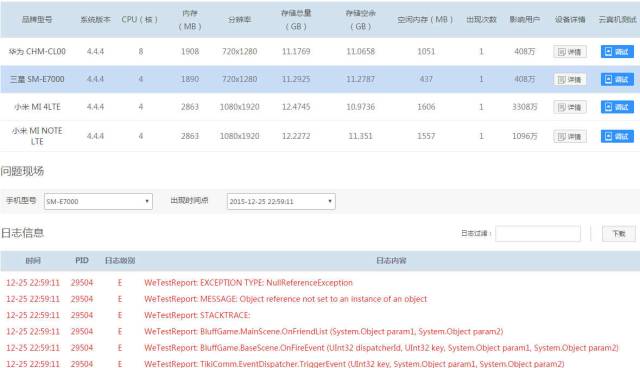Select the 'Object reference not set' message line

click(x=285, y=299)
